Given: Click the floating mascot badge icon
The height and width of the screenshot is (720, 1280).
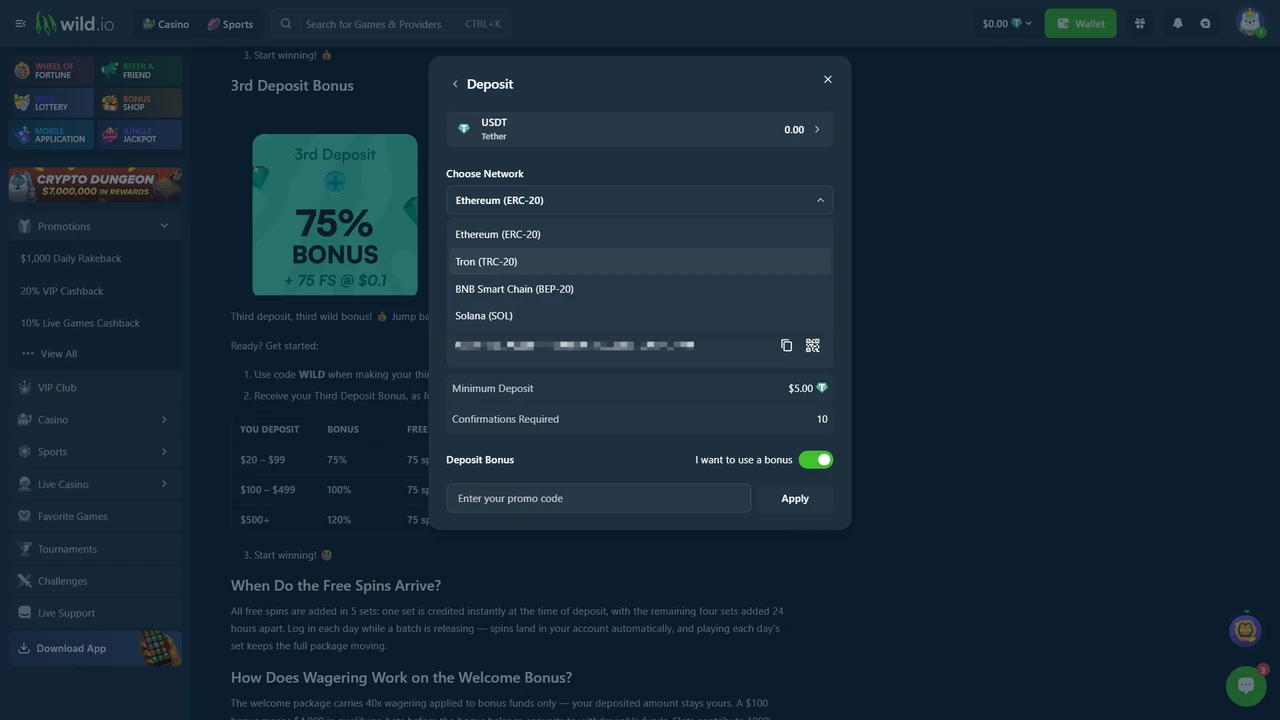Looking at the screenshot, I should point(1245,630).
